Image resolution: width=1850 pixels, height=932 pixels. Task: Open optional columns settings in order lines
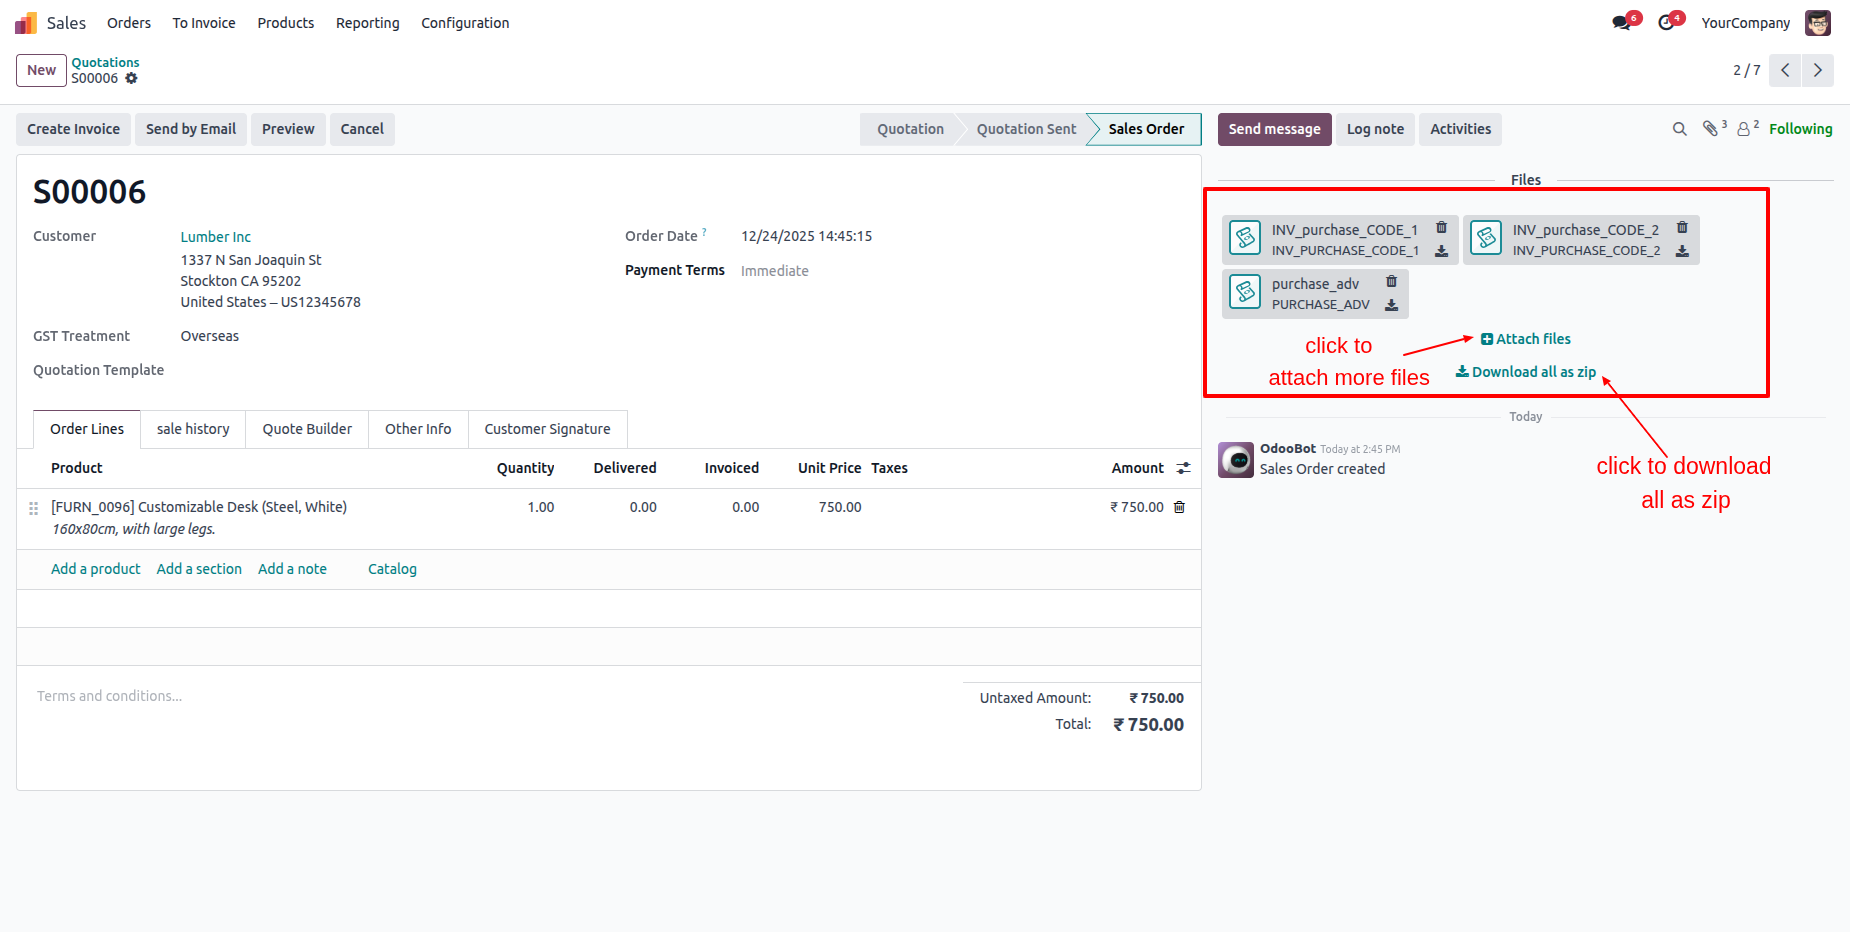point(1184,468)
